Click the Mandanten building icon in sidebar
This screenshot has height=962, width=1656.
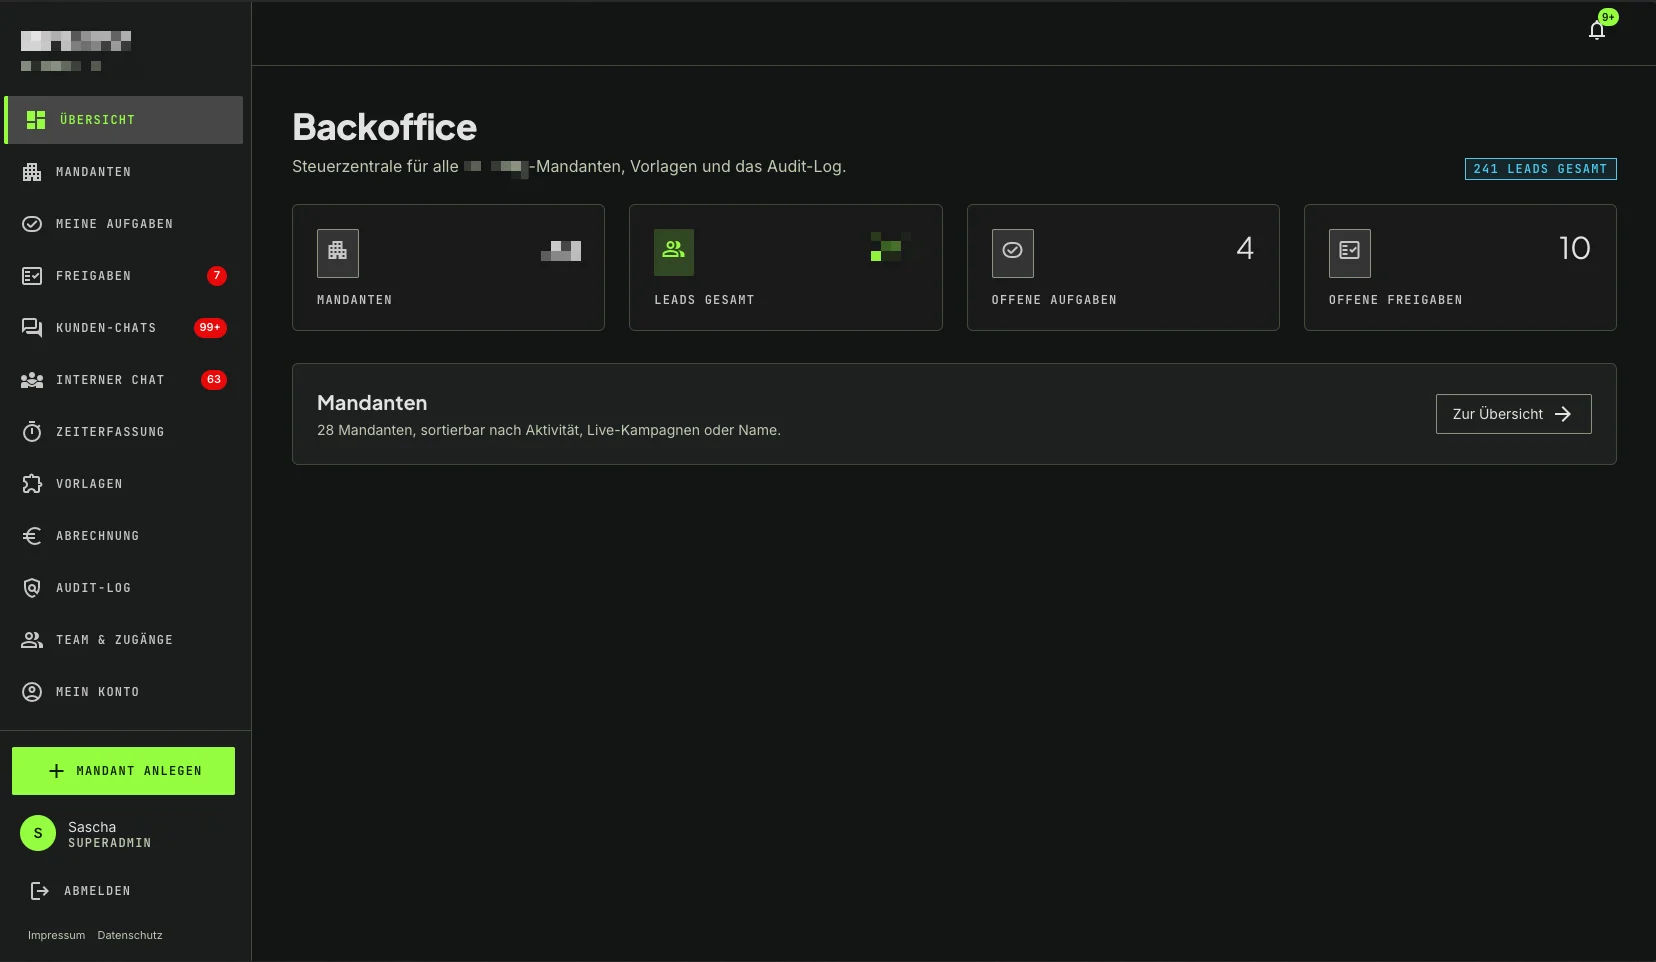point(32,172)
